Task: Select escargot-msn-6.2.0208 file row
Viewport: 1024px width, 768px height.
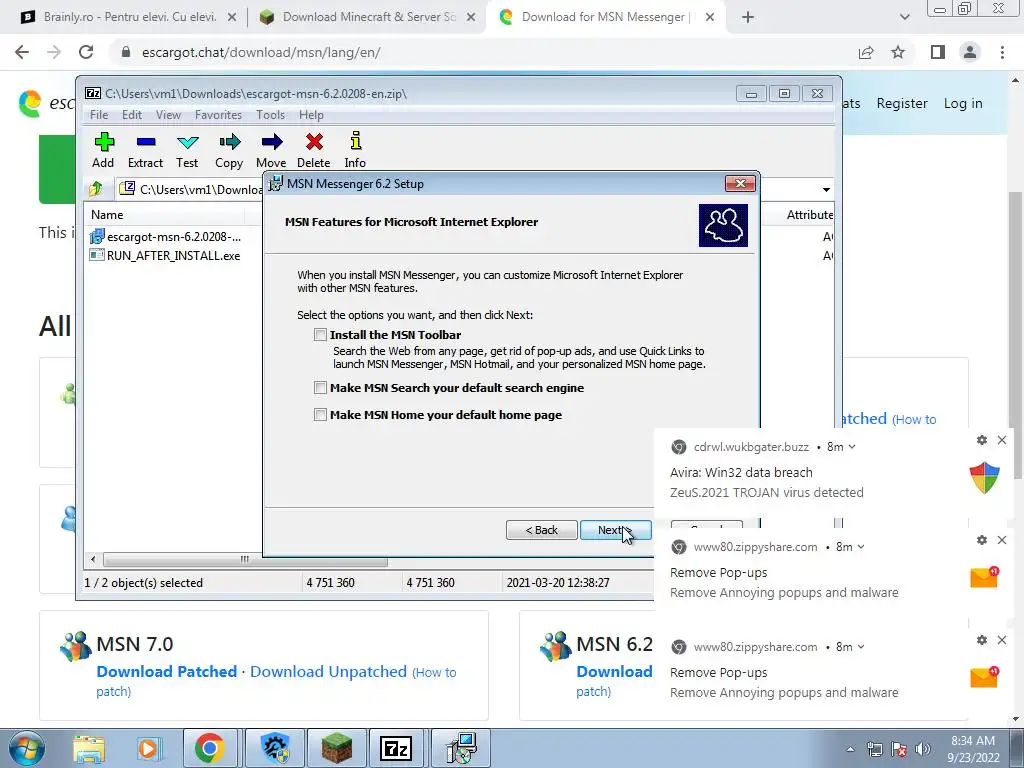Action: pos(174,236)
